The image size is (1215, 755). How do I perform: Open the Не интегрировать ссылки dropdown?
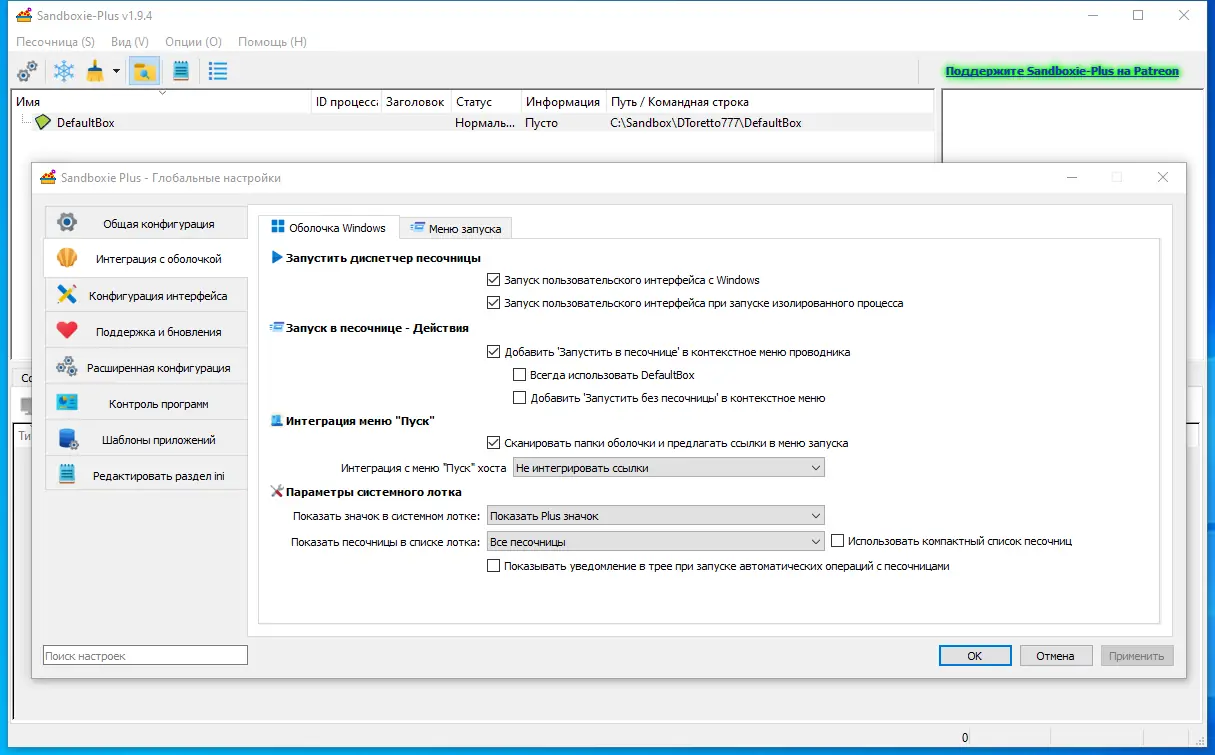coord(668,468)
